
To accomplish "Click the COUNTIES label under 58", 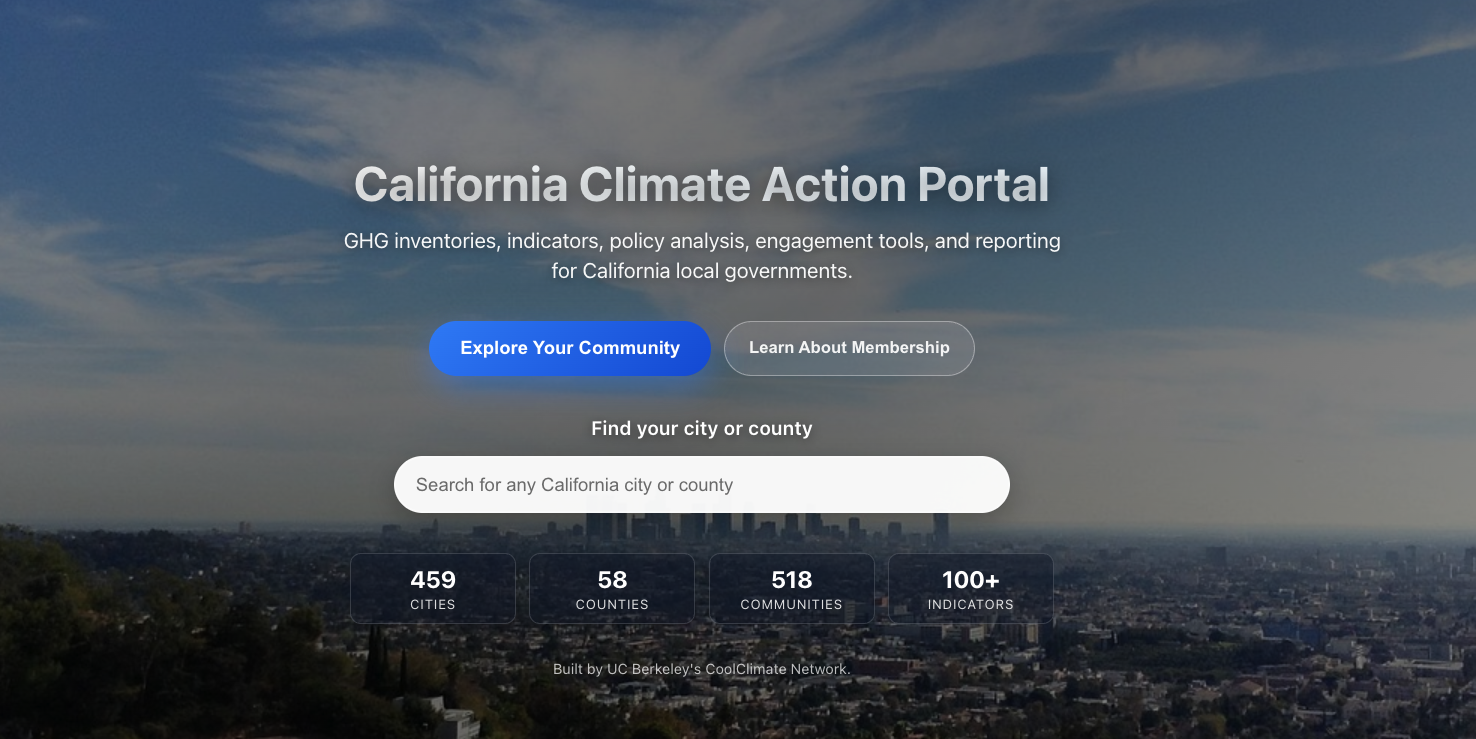I will (612, 605).
